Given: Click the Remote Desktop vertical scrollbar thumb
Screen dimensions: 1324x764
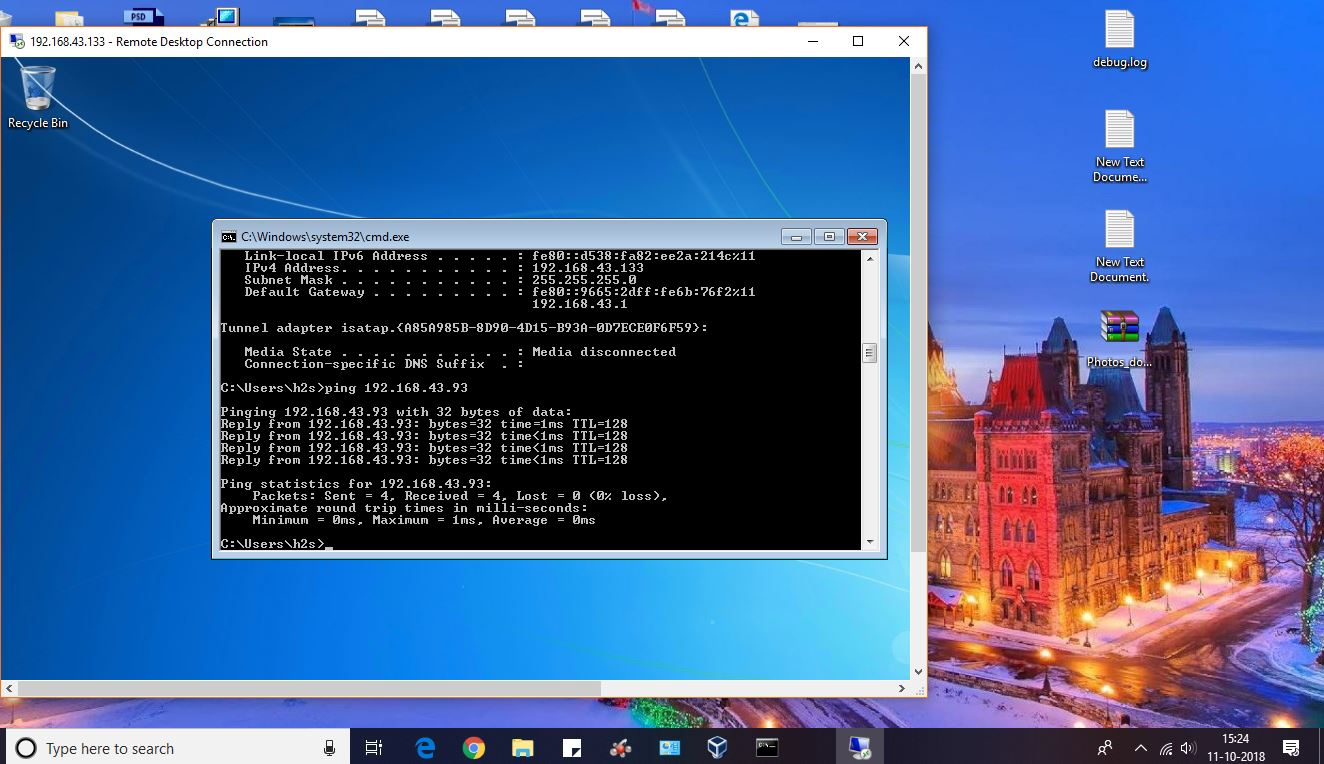Looking at the screenshot, I should 918,314.
